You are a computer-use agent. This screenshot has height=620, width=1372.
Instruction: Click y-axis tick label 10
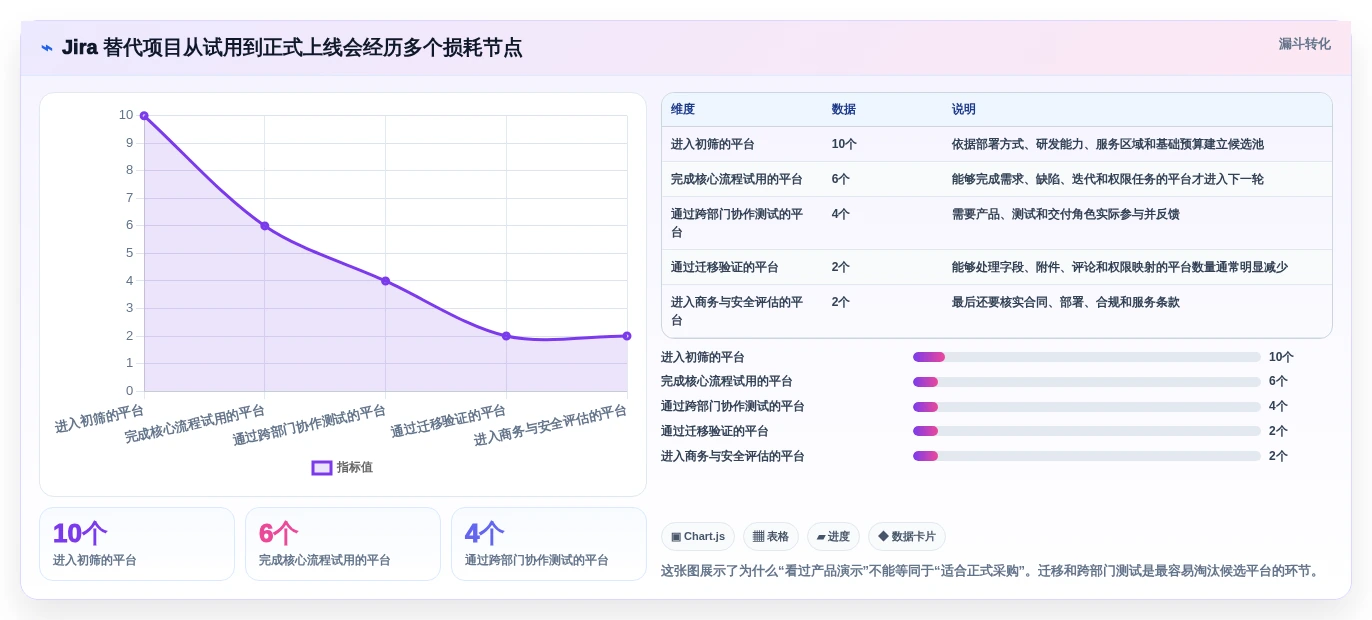[x=126, y=115]
